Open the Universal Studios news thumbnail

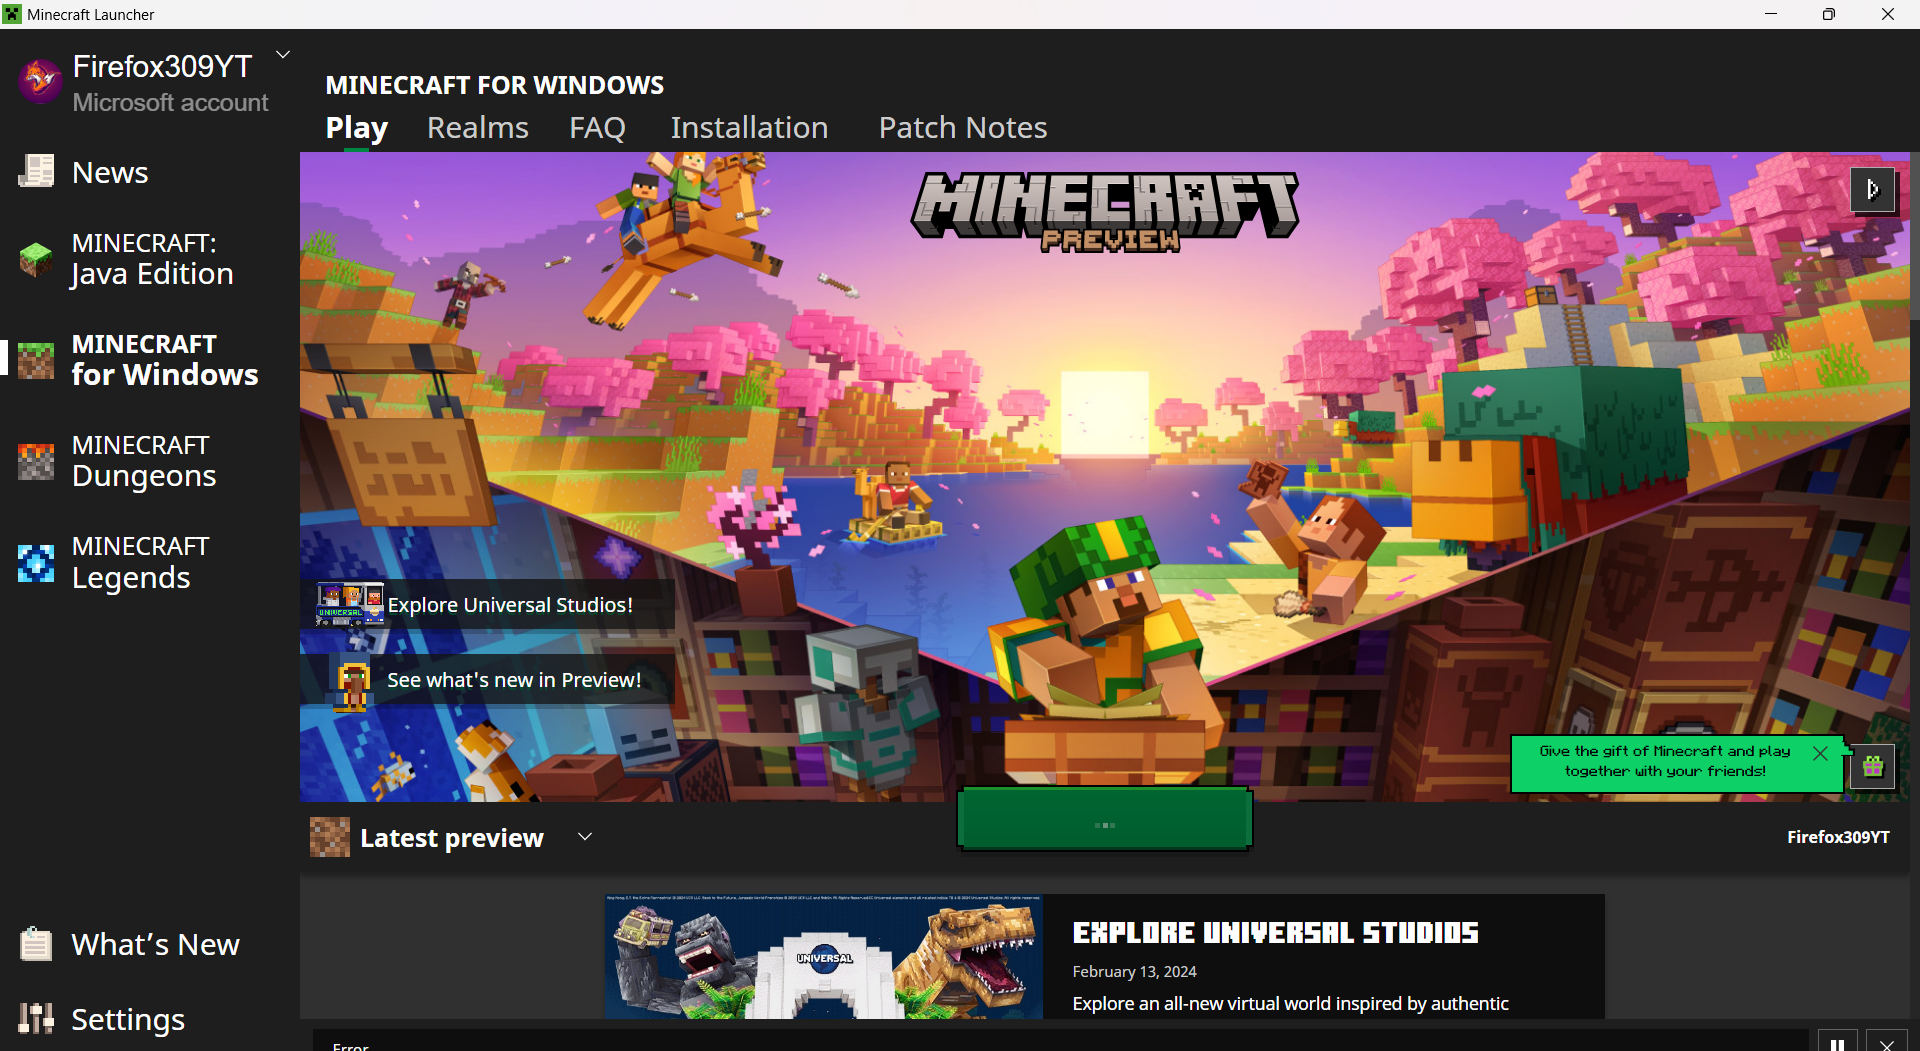824,957
